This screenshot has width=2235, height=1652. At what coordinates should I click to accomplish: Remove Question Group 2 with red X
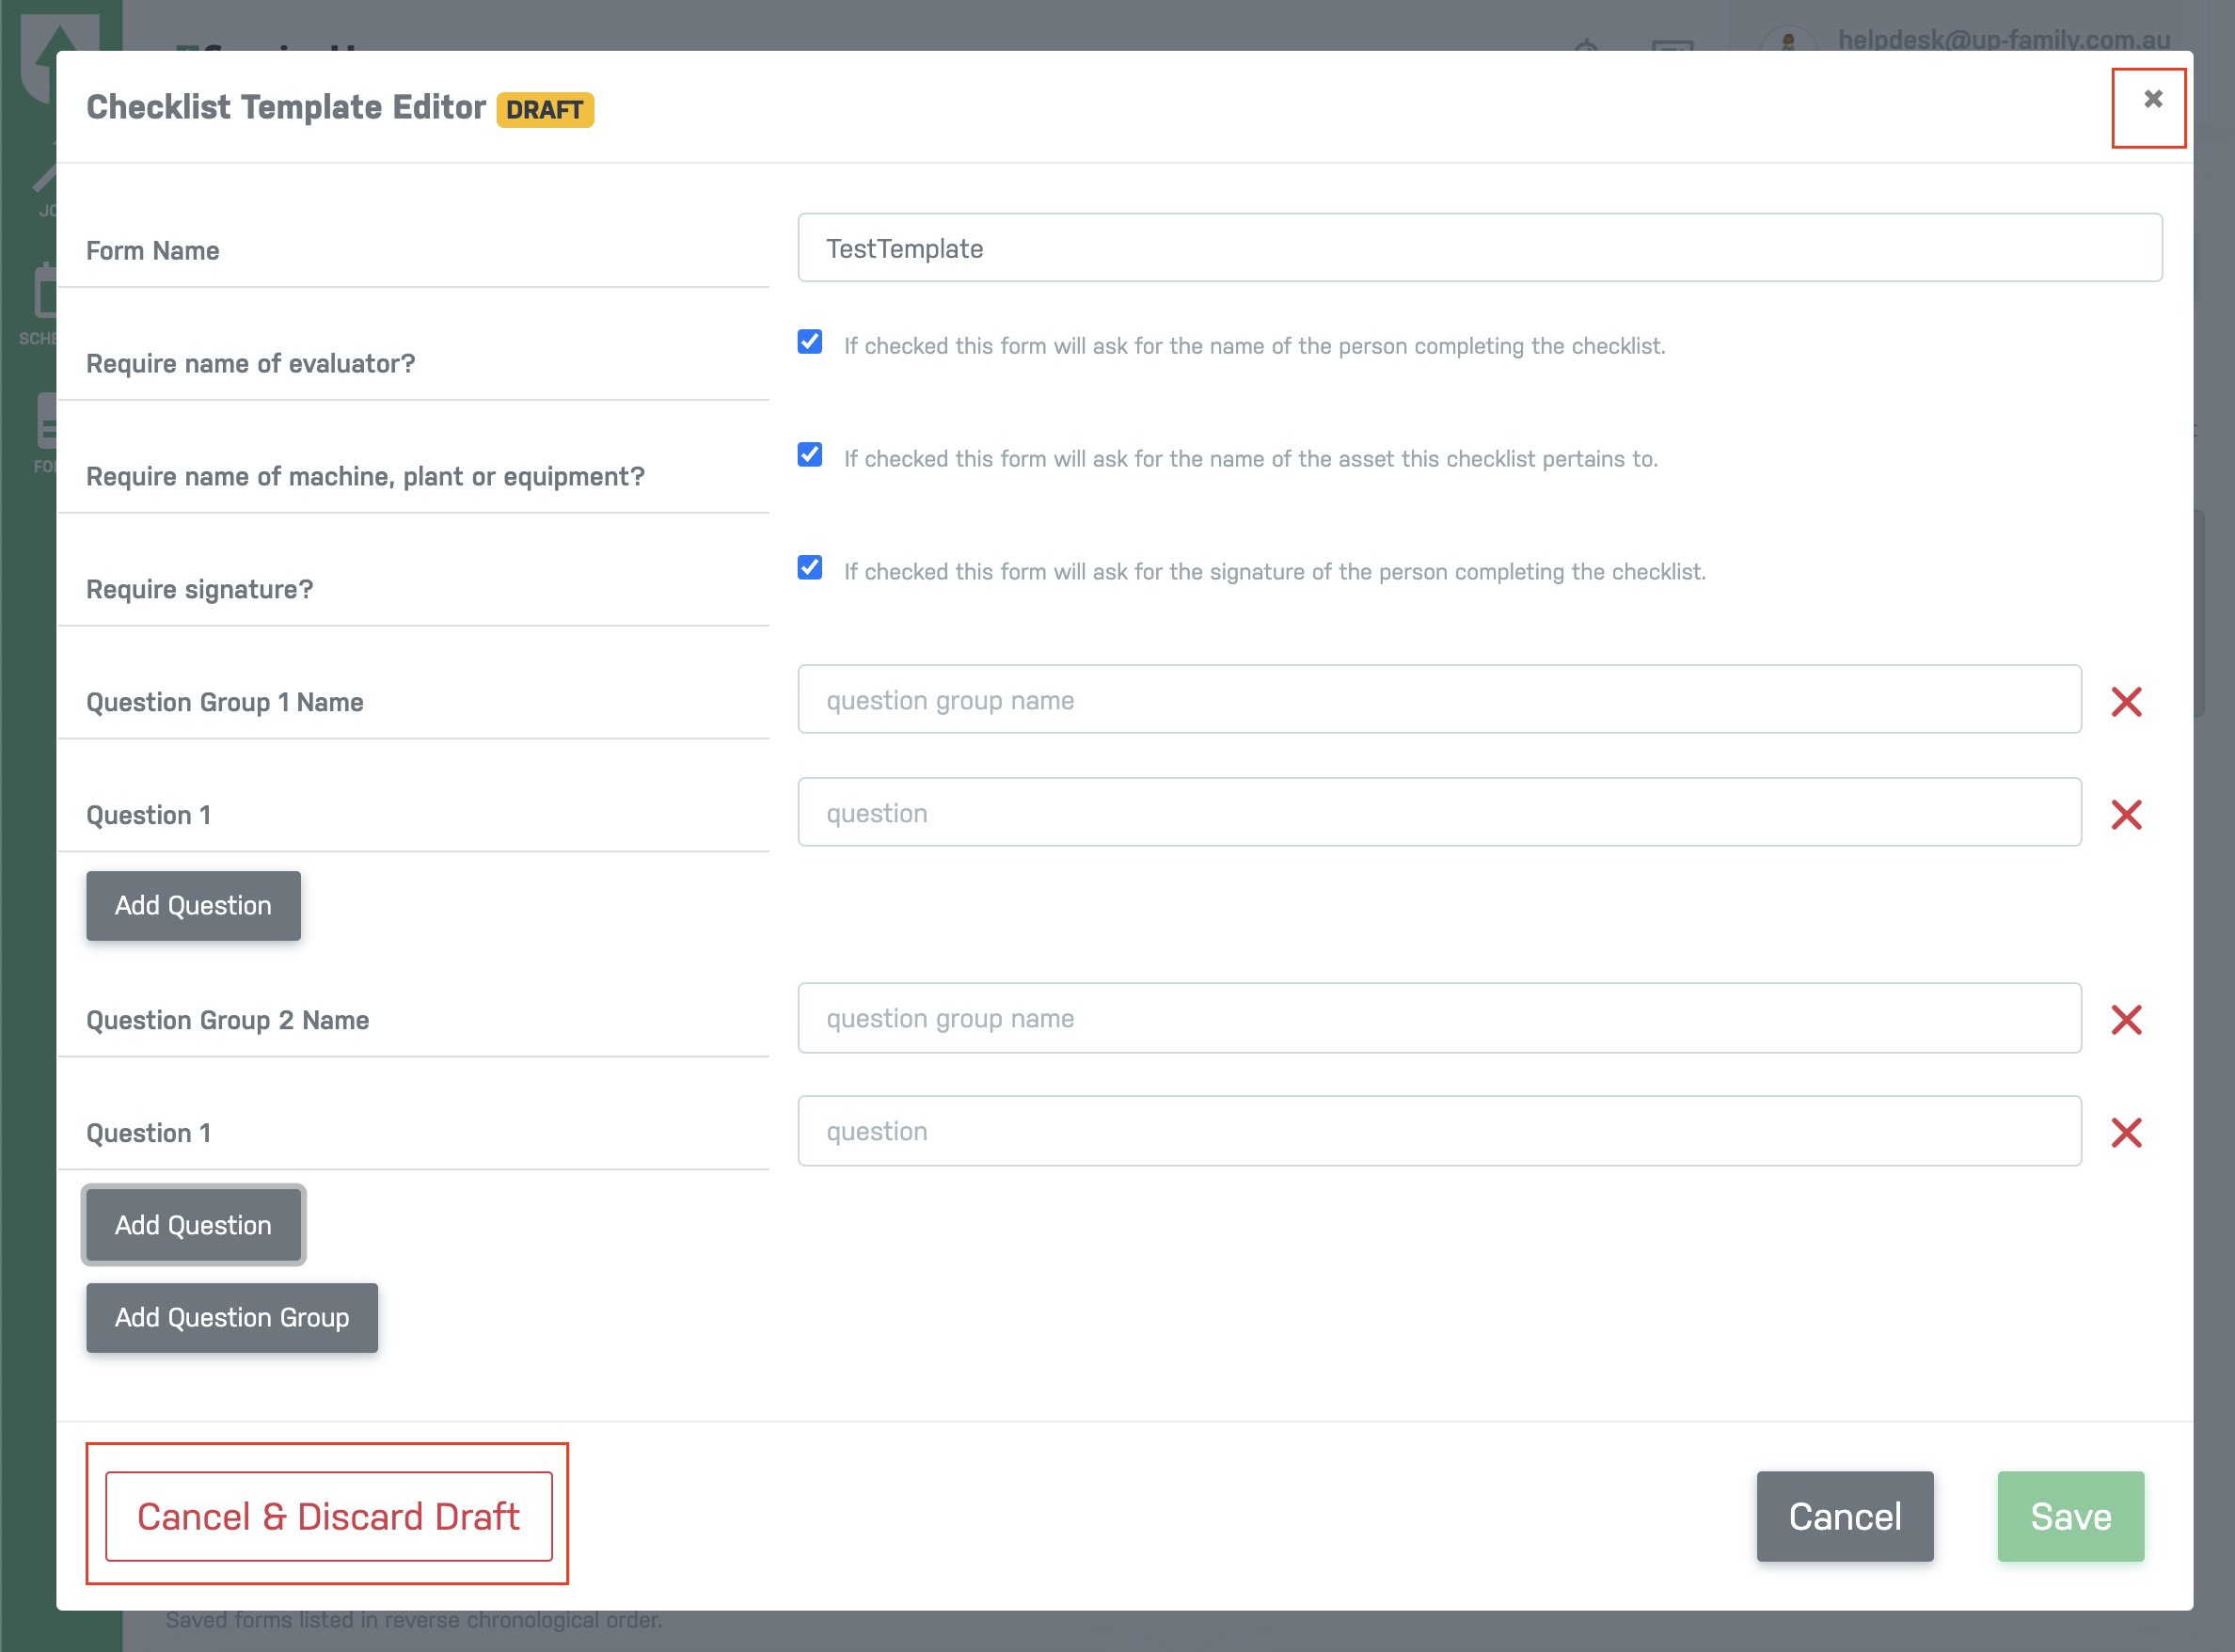click(x=2126, y=1020)
